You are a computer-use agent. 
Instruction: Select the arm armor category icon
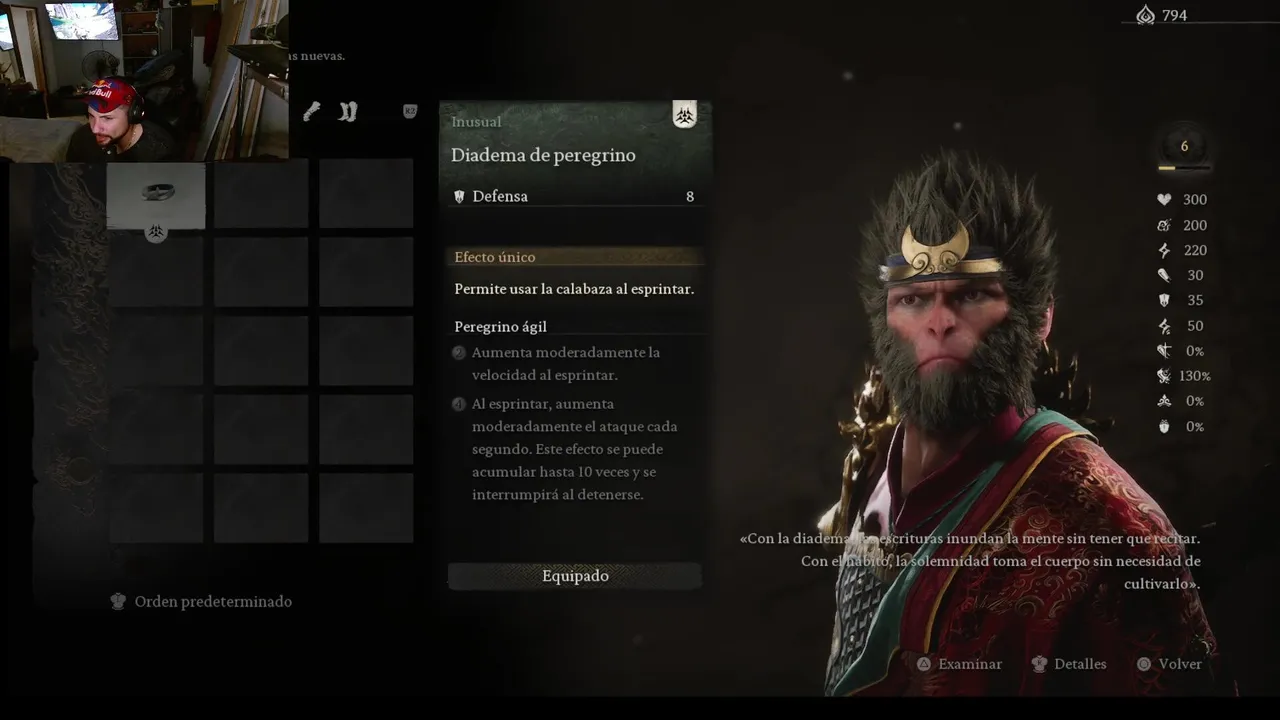tap(312, 112)
